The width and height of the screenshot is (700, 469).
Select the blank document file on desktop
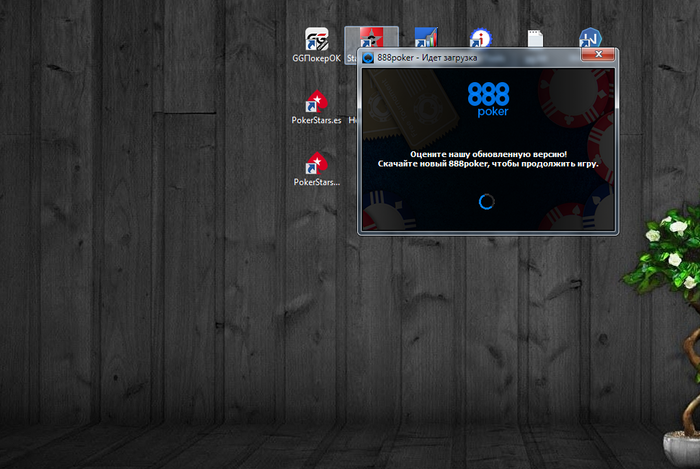coord(535,38)
